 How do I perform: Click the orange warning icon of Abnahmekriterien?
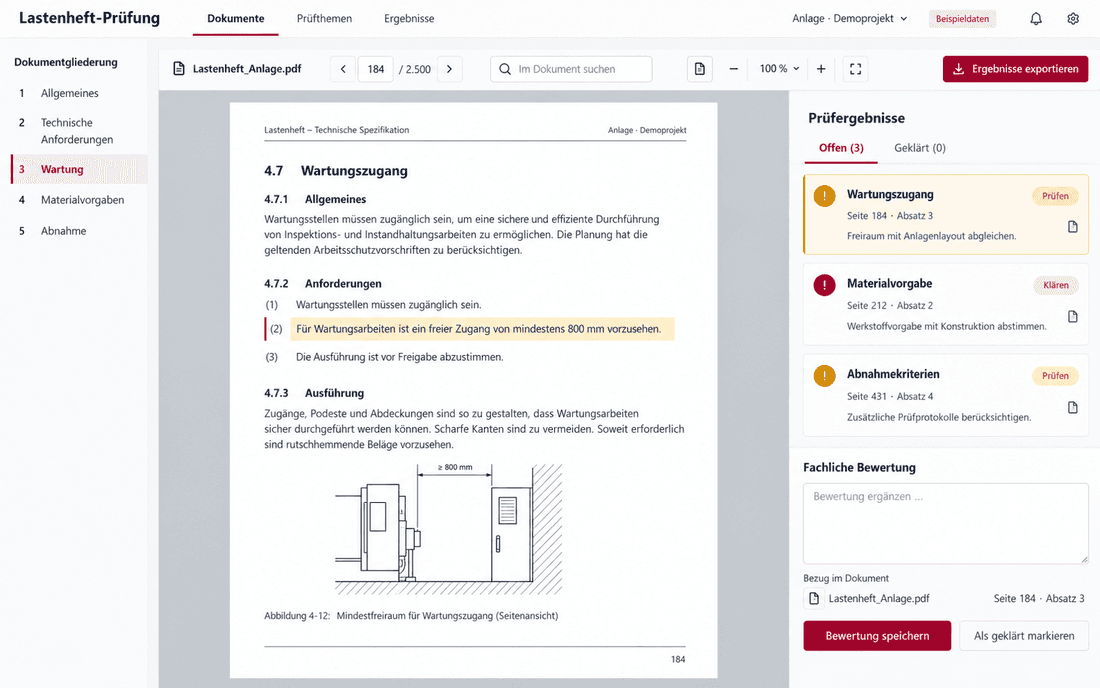(x=824, y=376)
